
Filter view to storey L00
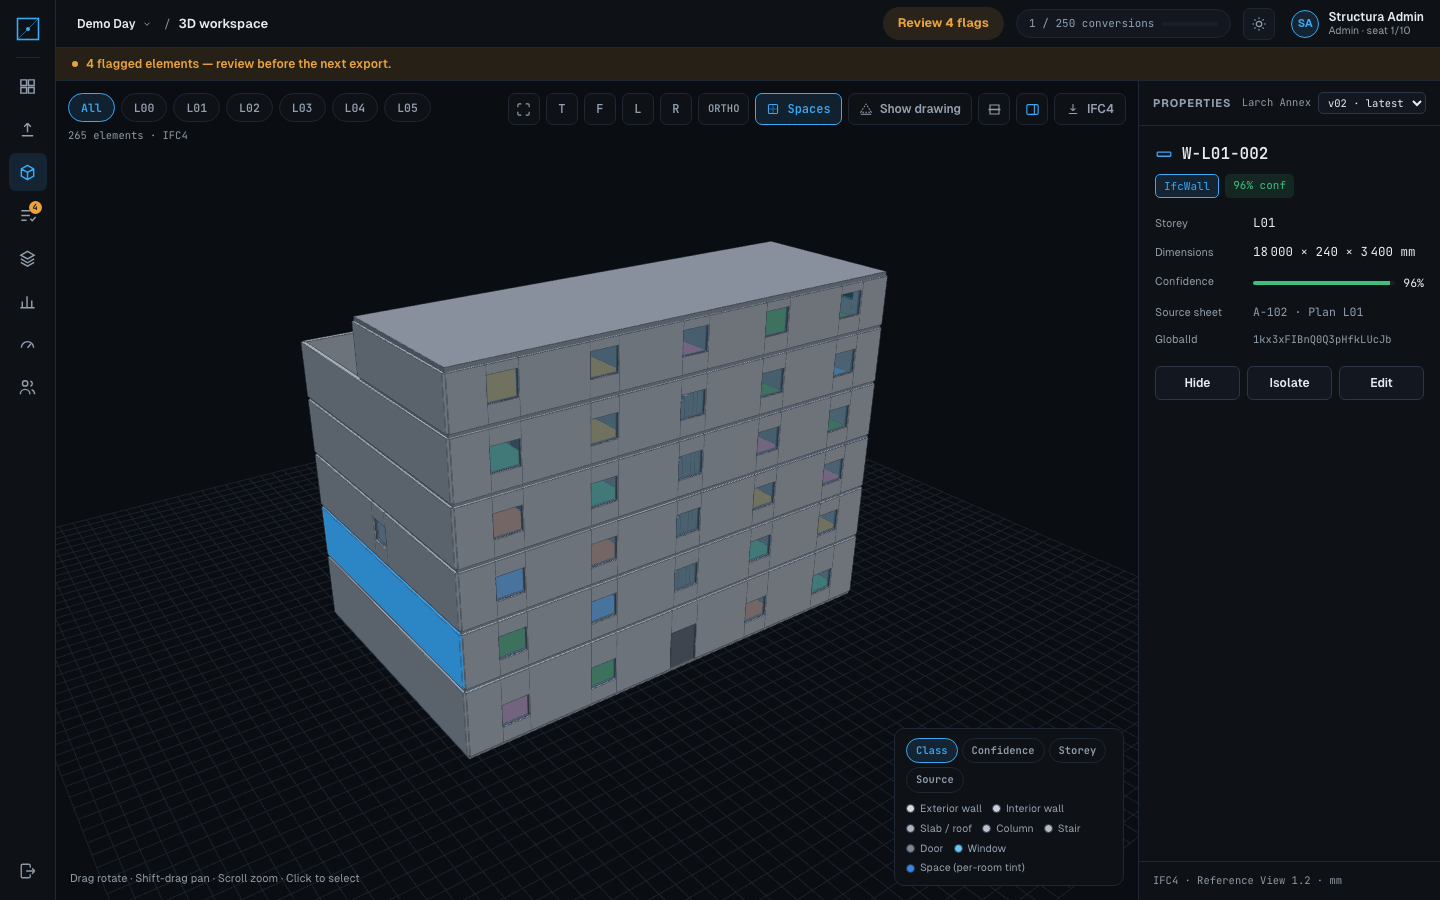pyautogui.click(x=144, y=108)
